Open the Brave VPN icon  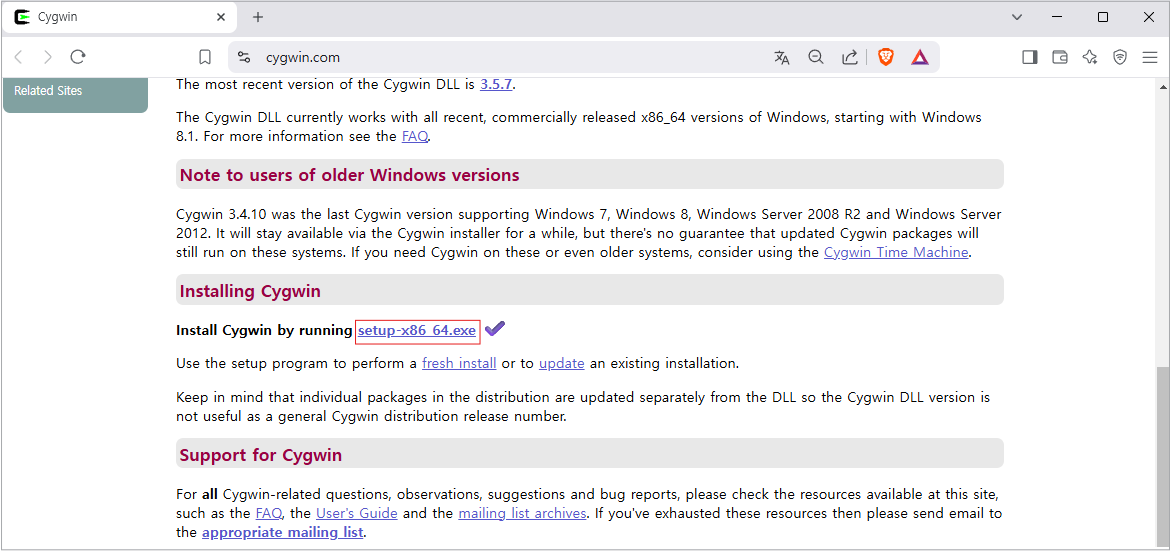pos(1119,57)
